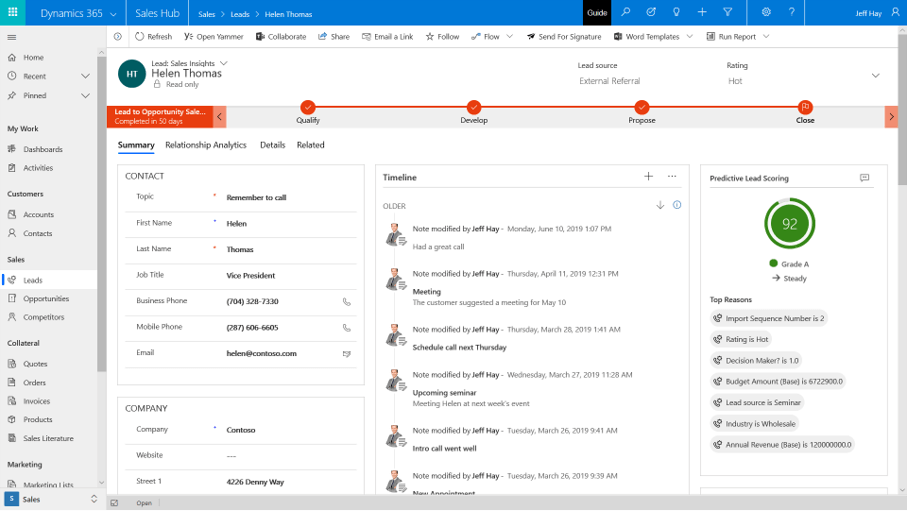Select the Develop stage marker
Screen dimensions: 907x511
click(474, 107)
